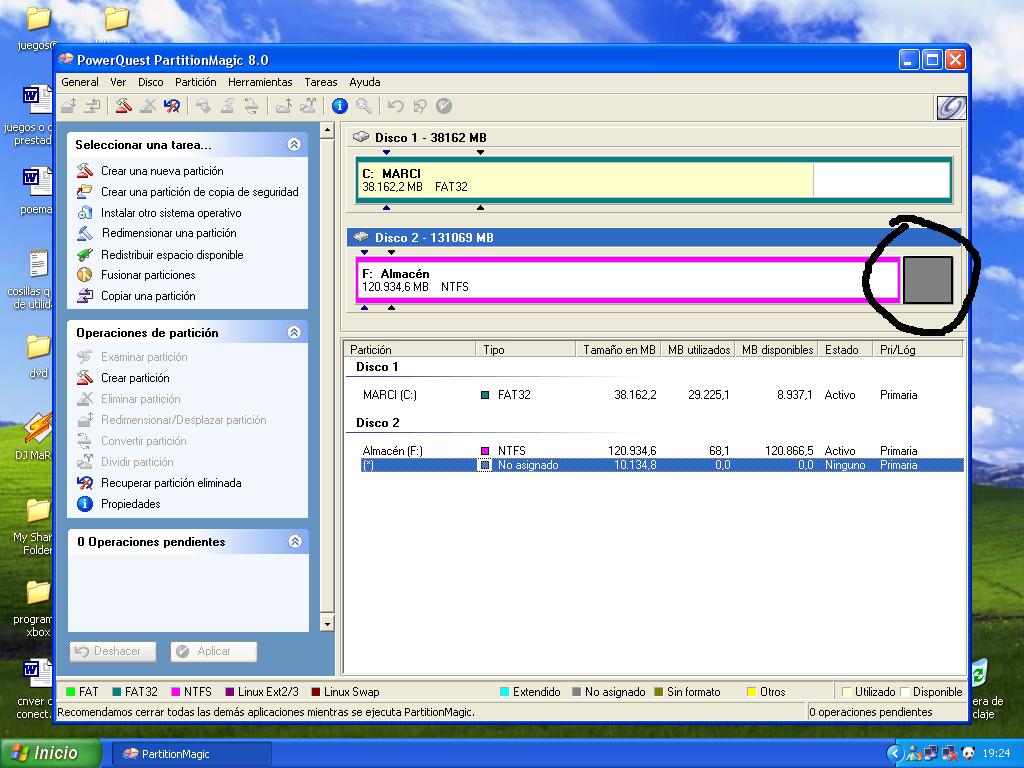
Task: Click the round checkmark apply toolbar icon
Action: pos(443,106)
